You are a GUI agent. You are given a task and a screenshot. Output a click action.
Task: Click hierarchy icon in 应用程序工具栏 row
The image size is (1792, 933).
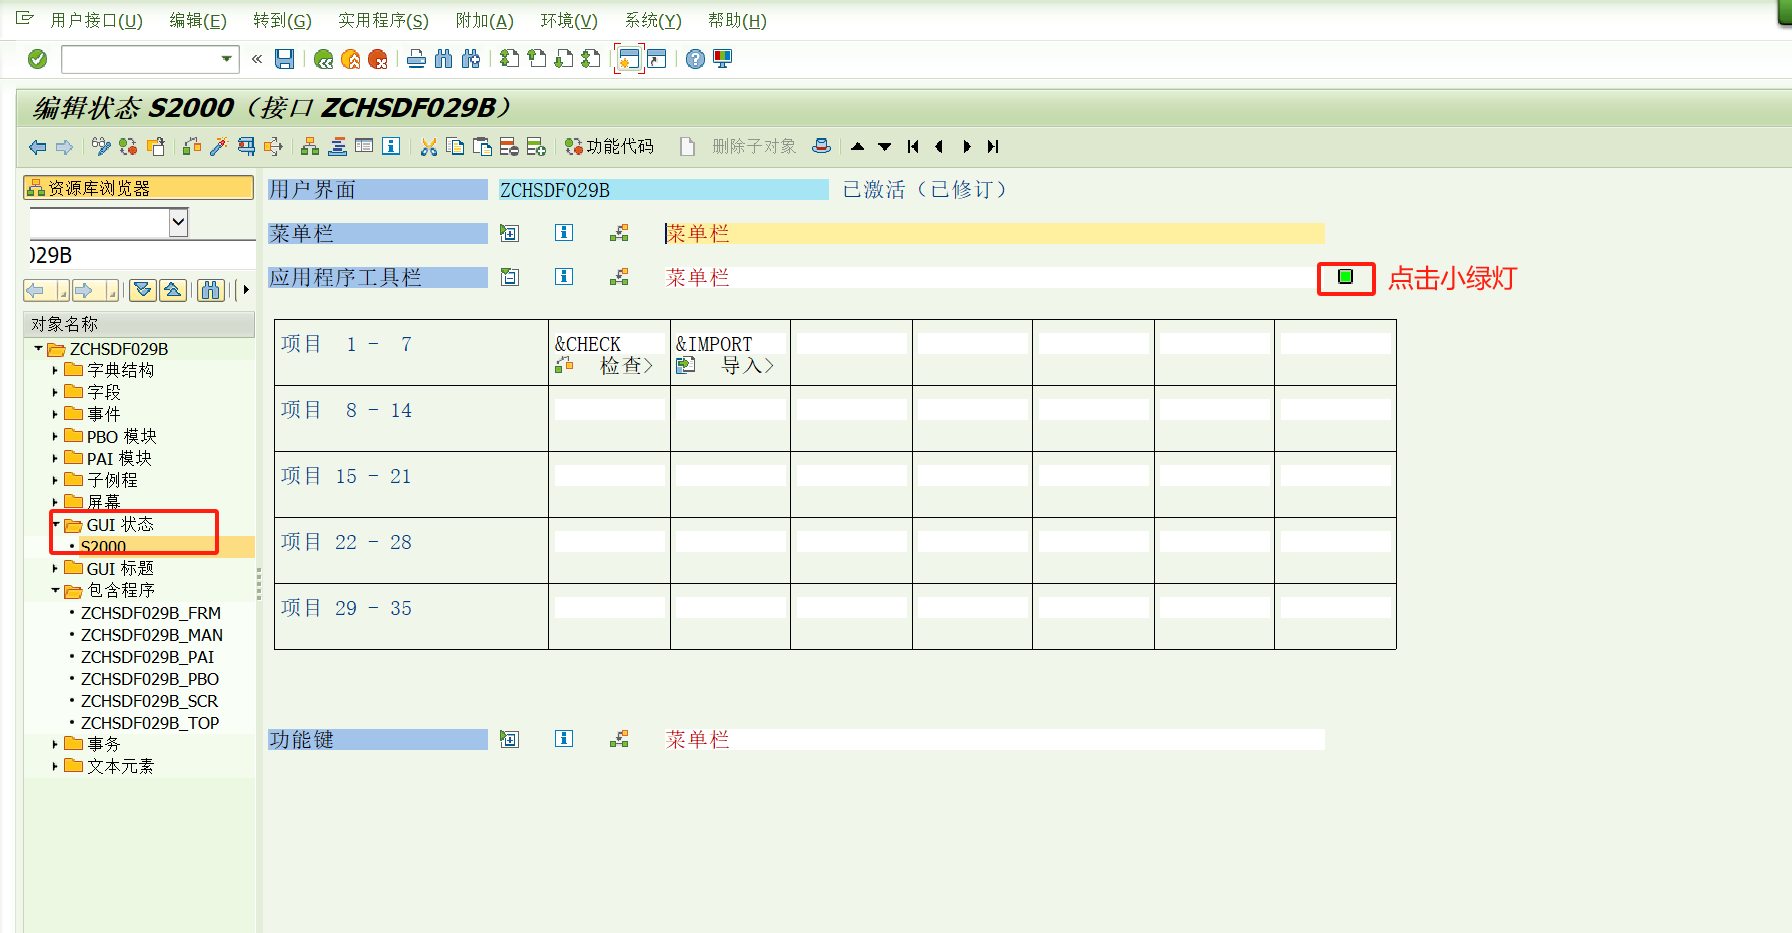click(620, 277)
